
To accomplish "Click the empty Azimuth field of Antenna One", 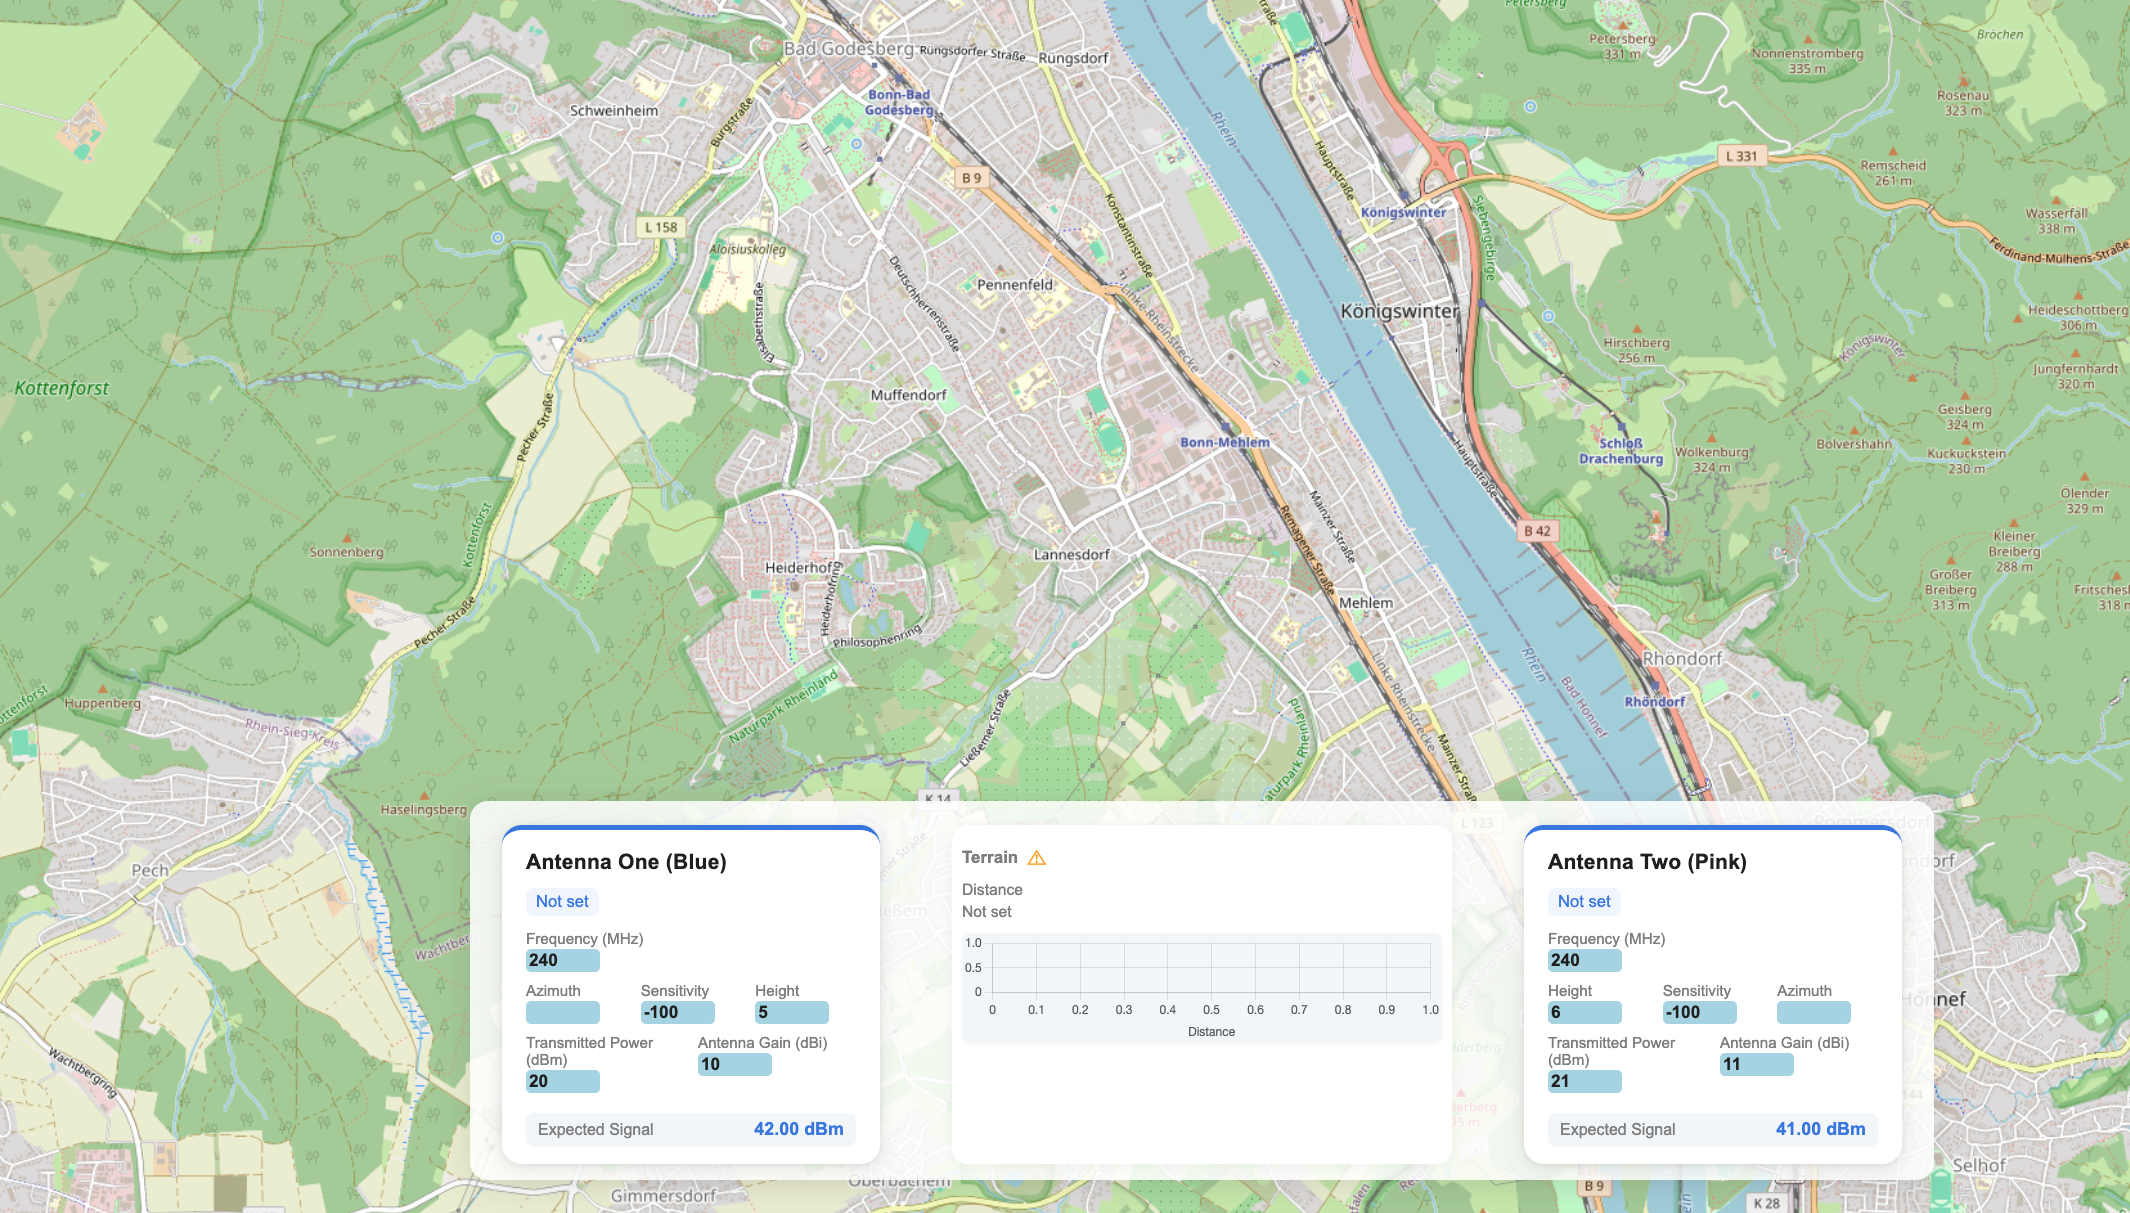I will 562,1012.
